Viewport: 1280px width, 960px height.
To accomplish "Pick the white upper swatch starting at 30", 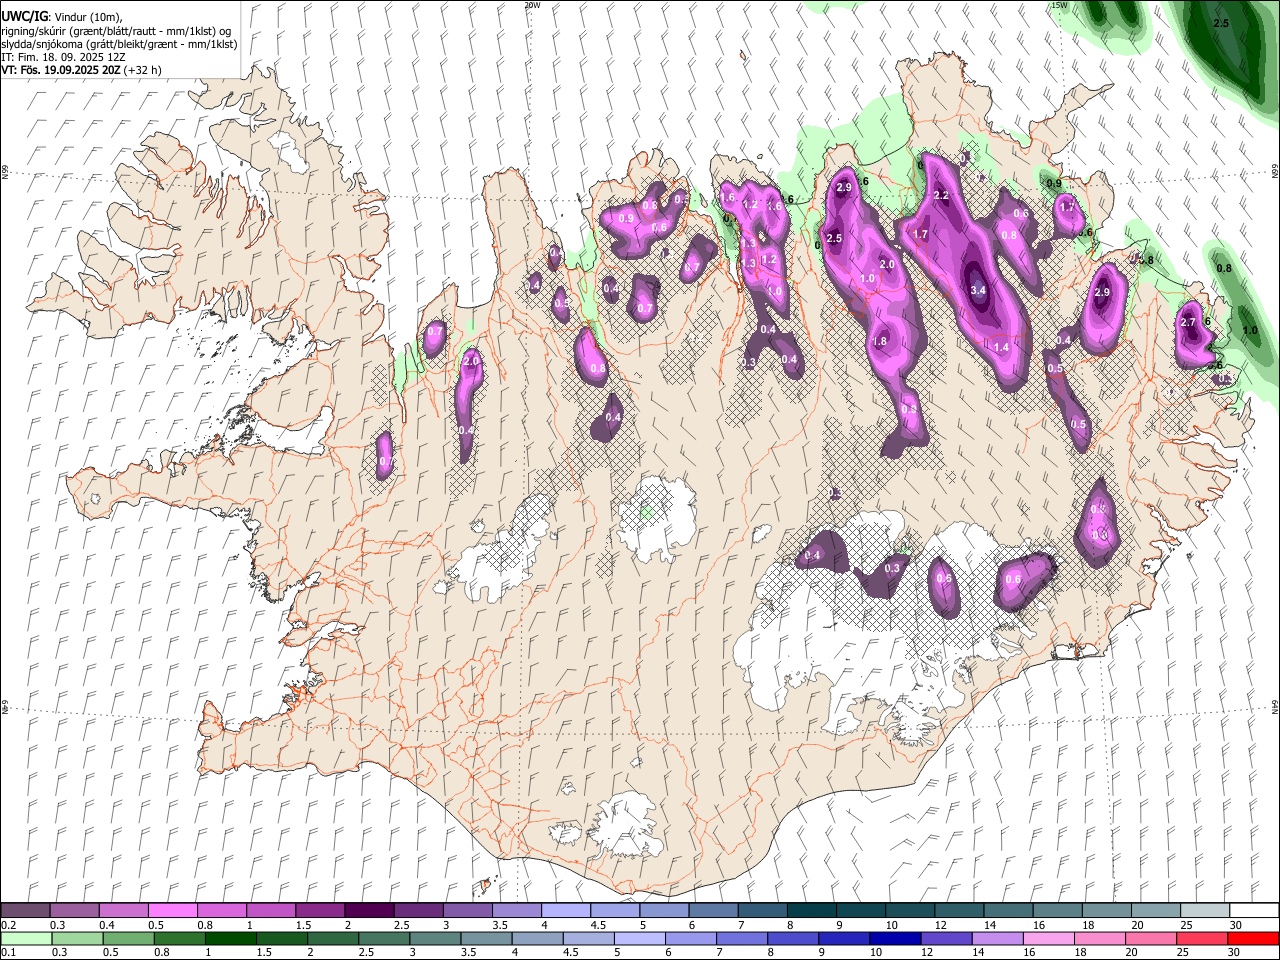I will click(1254, 911).
